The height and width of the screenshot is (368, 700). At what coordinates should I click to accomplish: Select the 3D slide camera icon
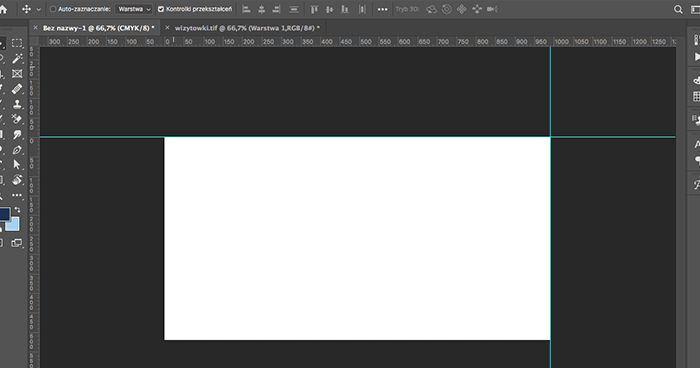477,9
